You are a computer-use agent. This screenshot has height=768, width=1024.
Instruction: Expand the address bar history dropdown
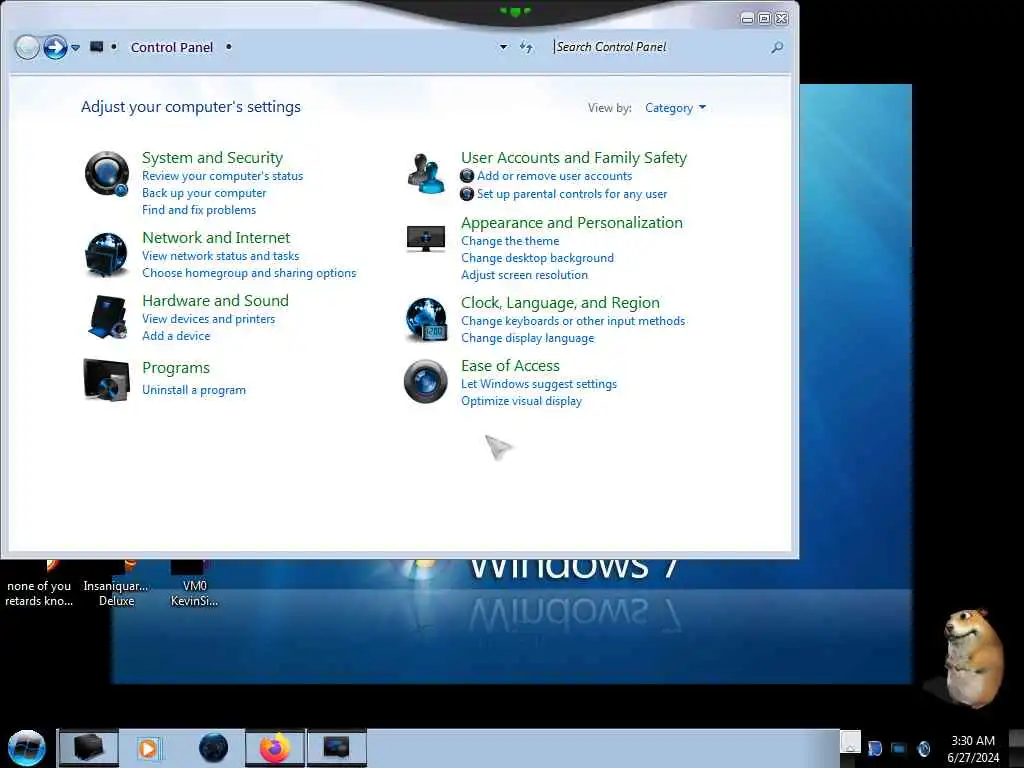click(x=504, y=47)
